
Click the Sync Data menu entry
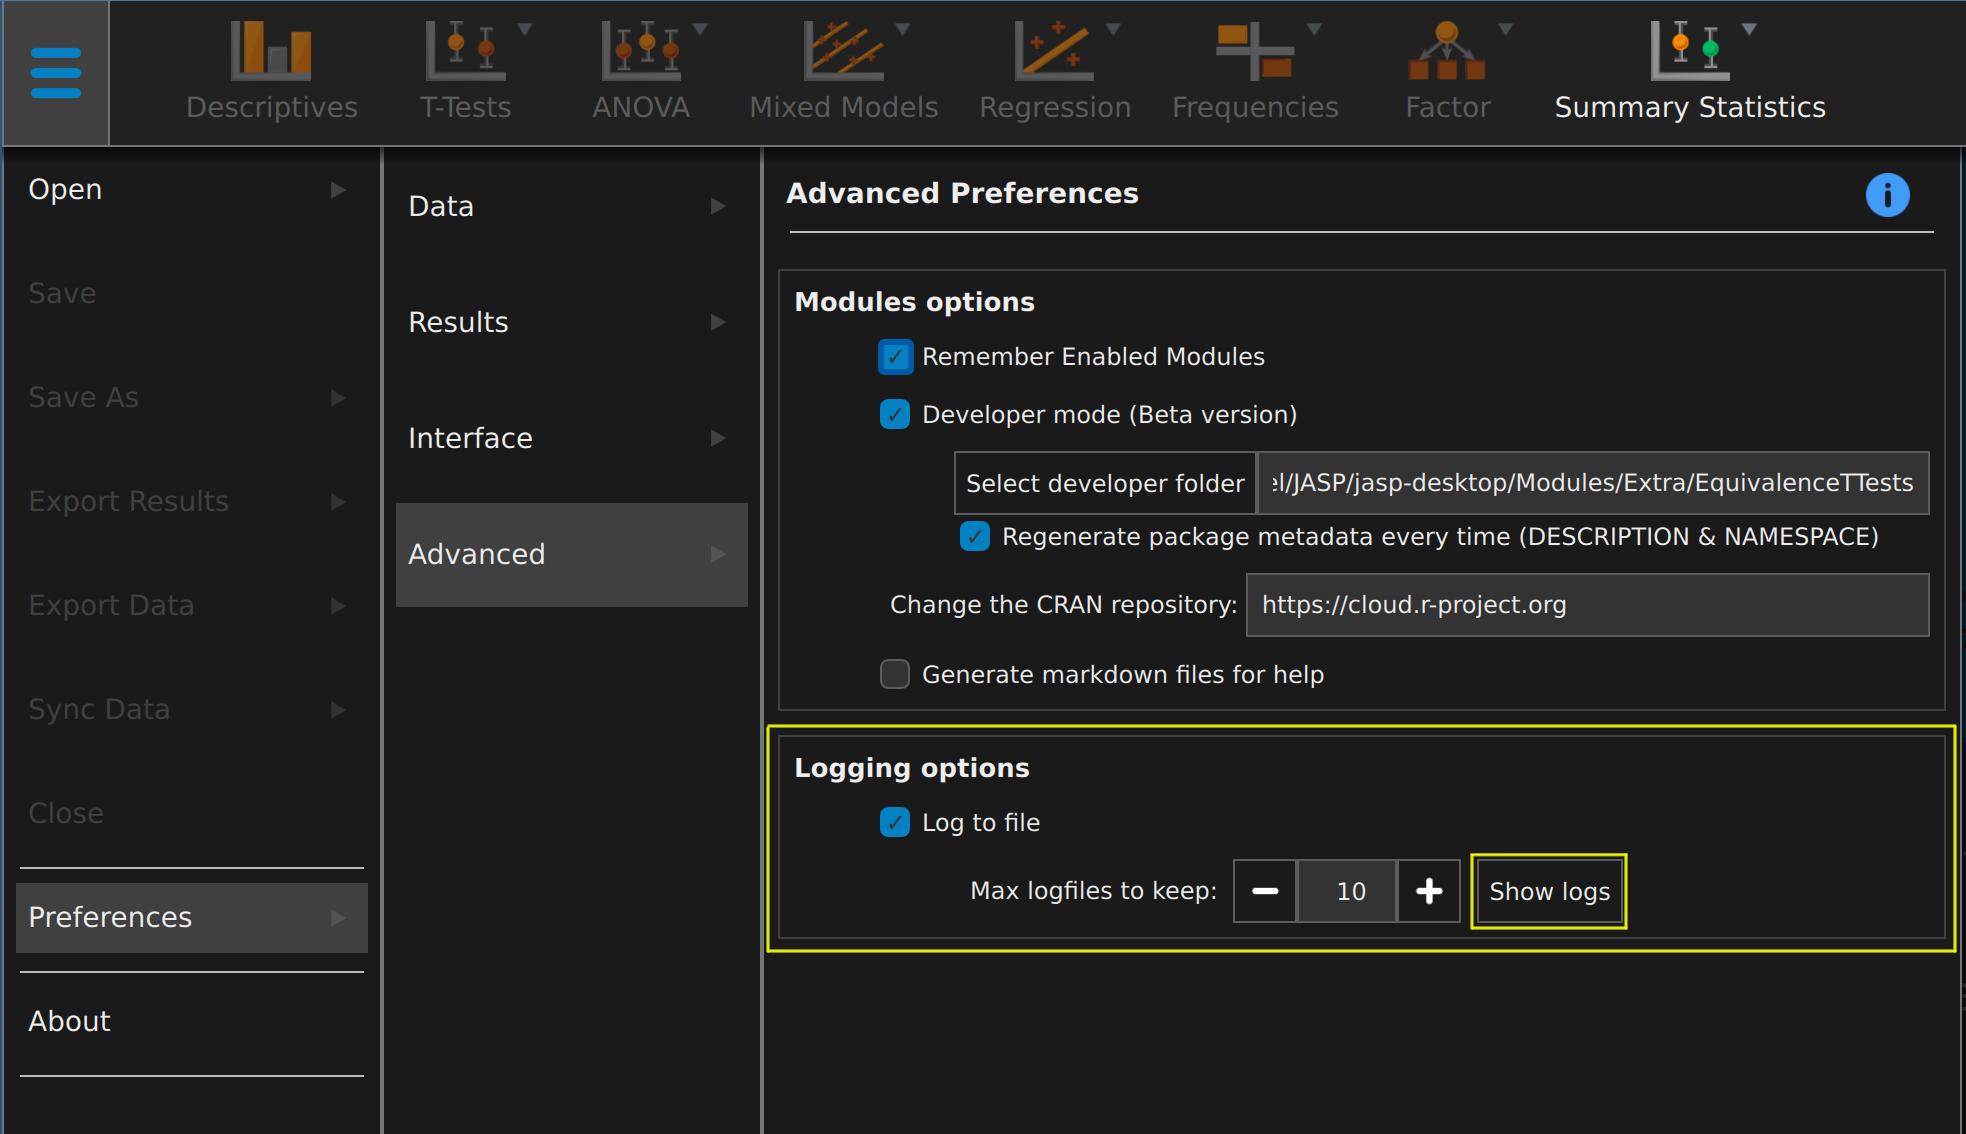(190, 710)
